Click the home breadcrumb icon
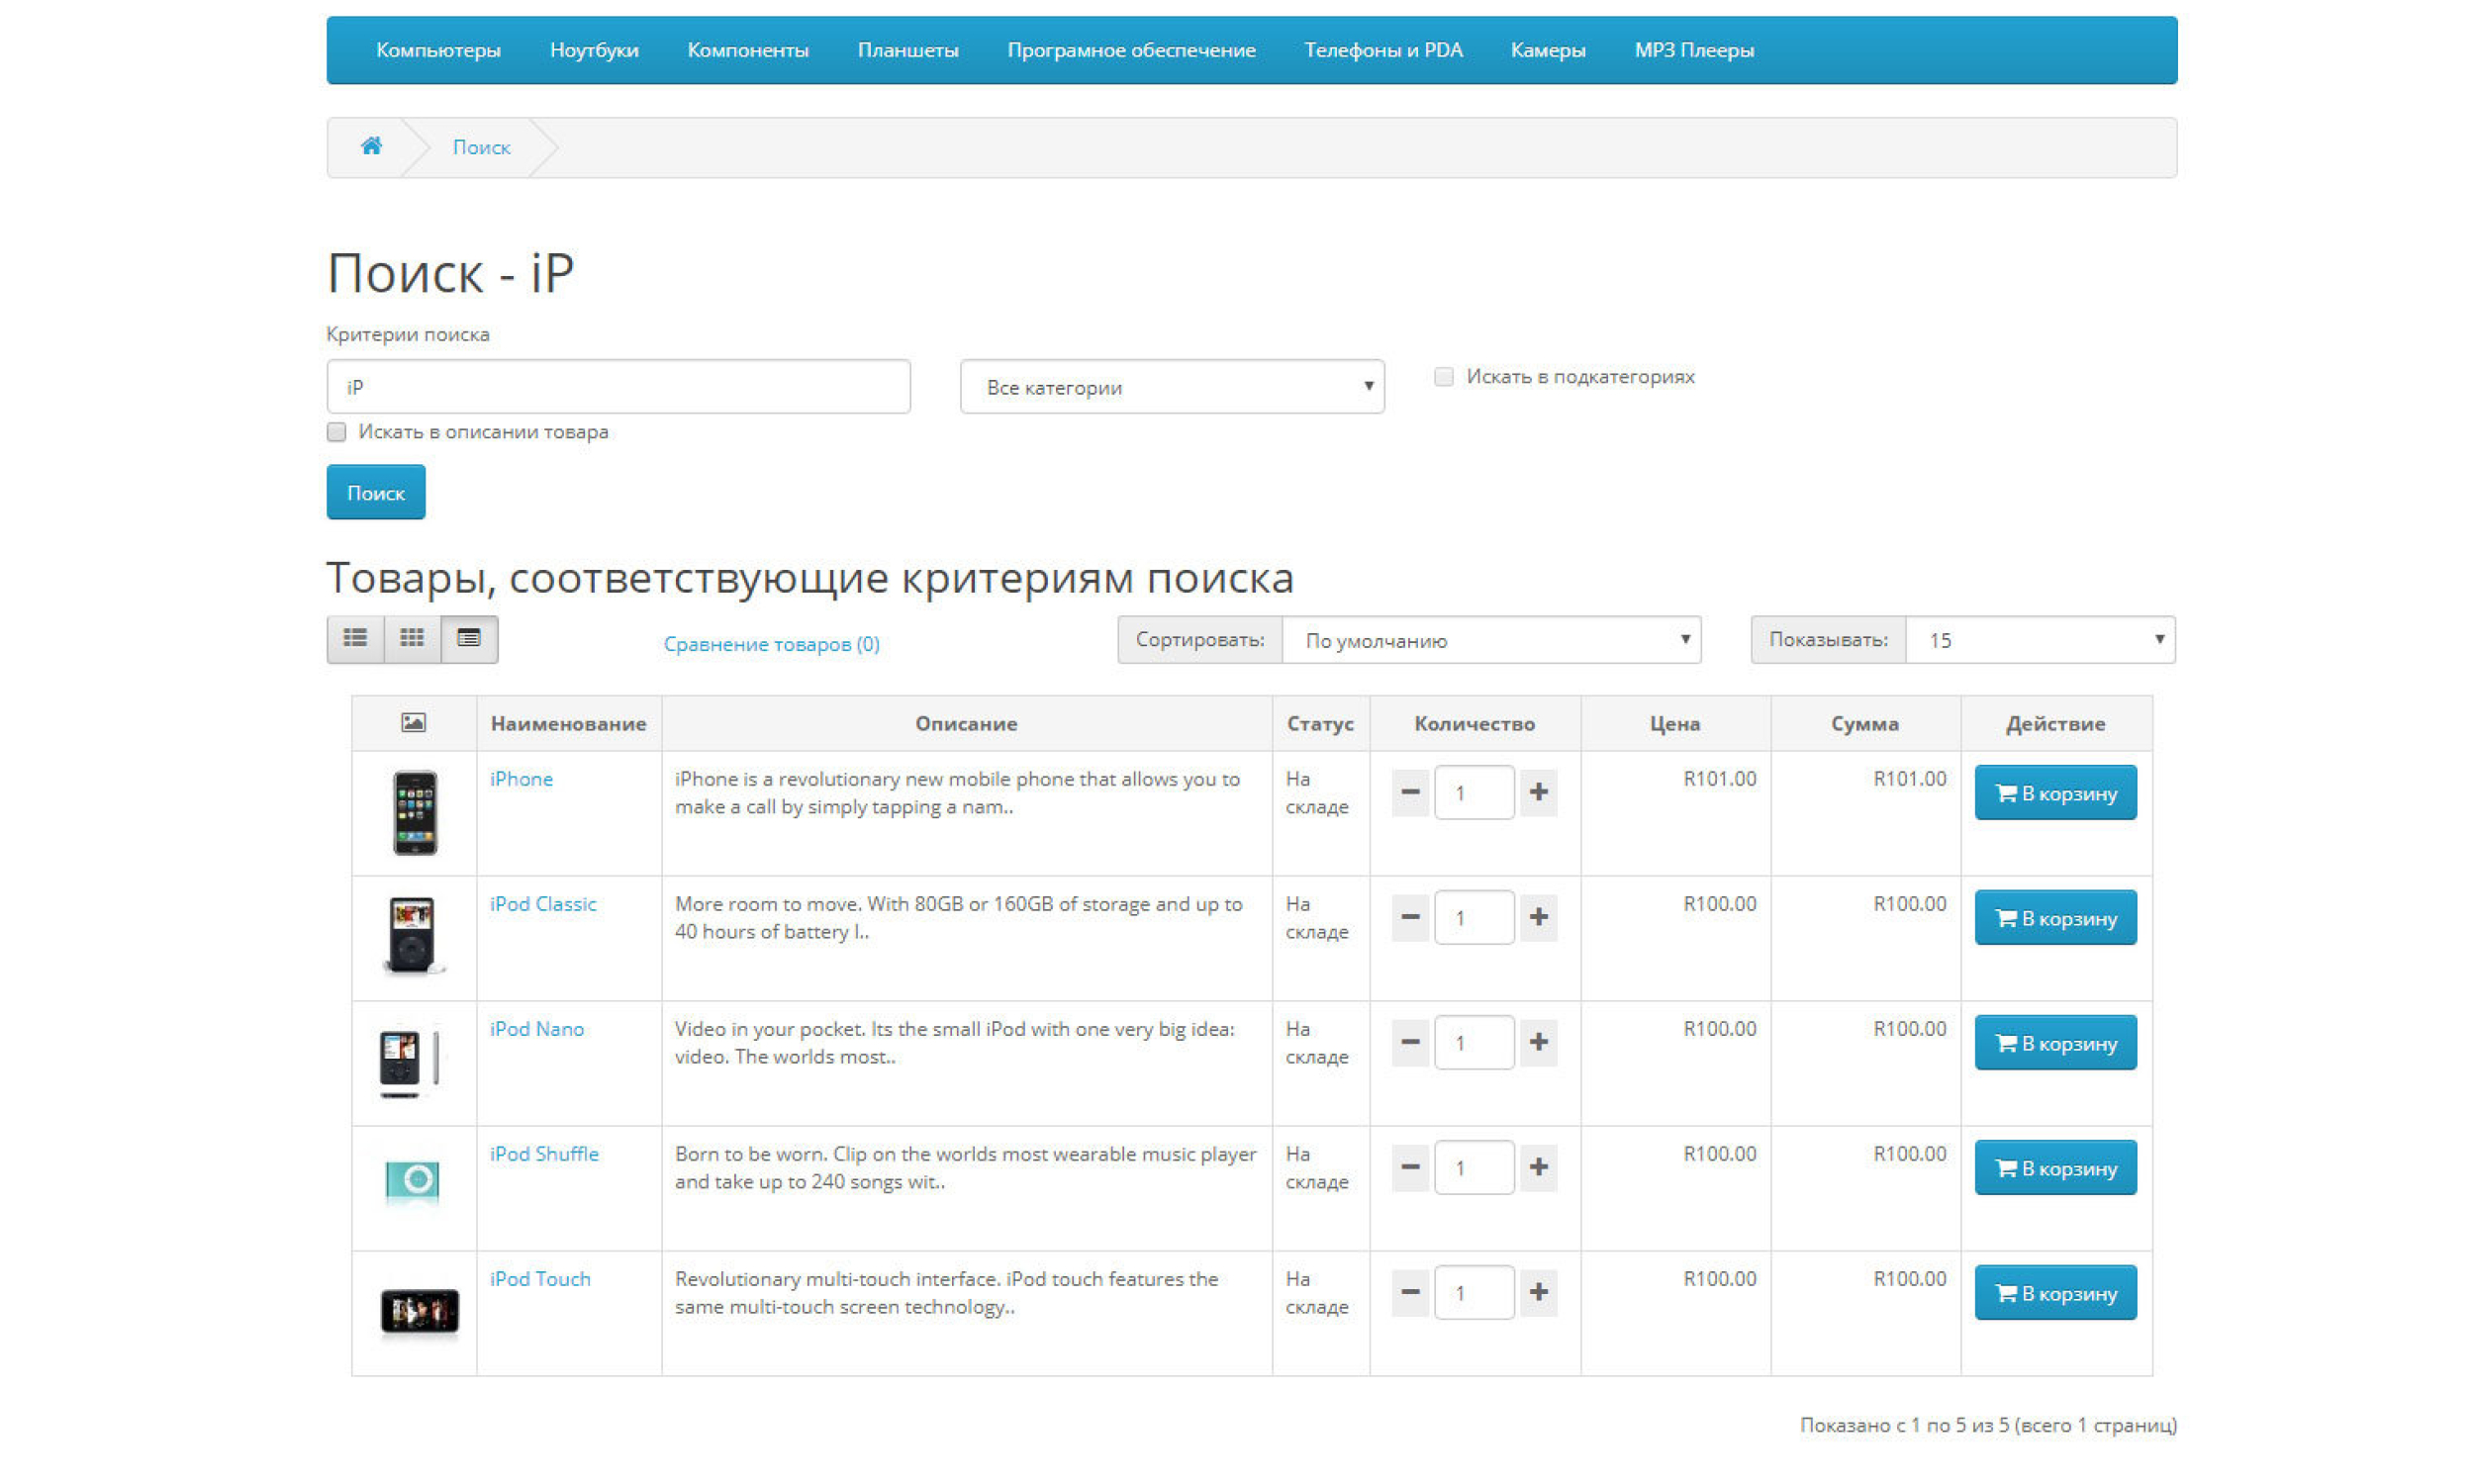Screen dimensions: 2474x1484 click(371, 146)
